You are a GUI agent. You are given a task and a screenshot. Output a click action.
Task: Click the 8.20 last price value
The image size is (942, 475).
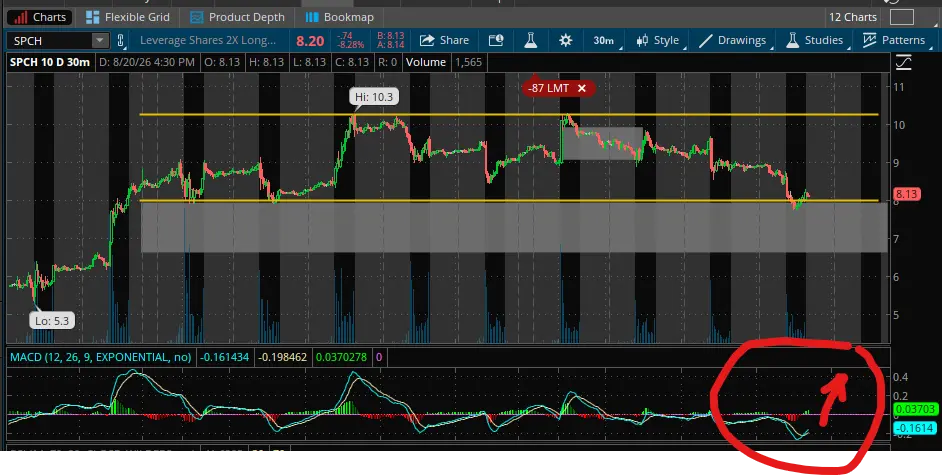pyautogui.click(x=310, y=41)
